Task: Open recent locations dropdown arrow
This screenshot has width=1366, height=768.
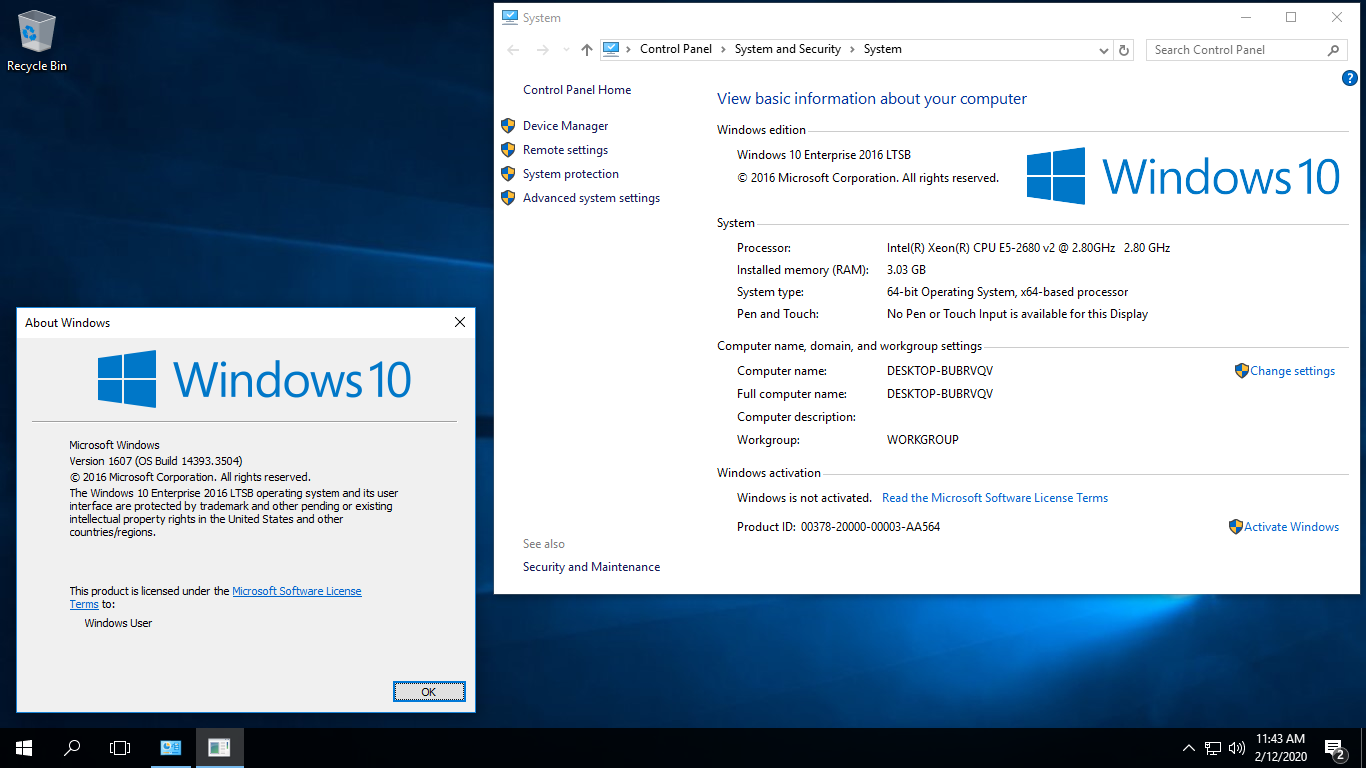Action: (x=565, y=50)
